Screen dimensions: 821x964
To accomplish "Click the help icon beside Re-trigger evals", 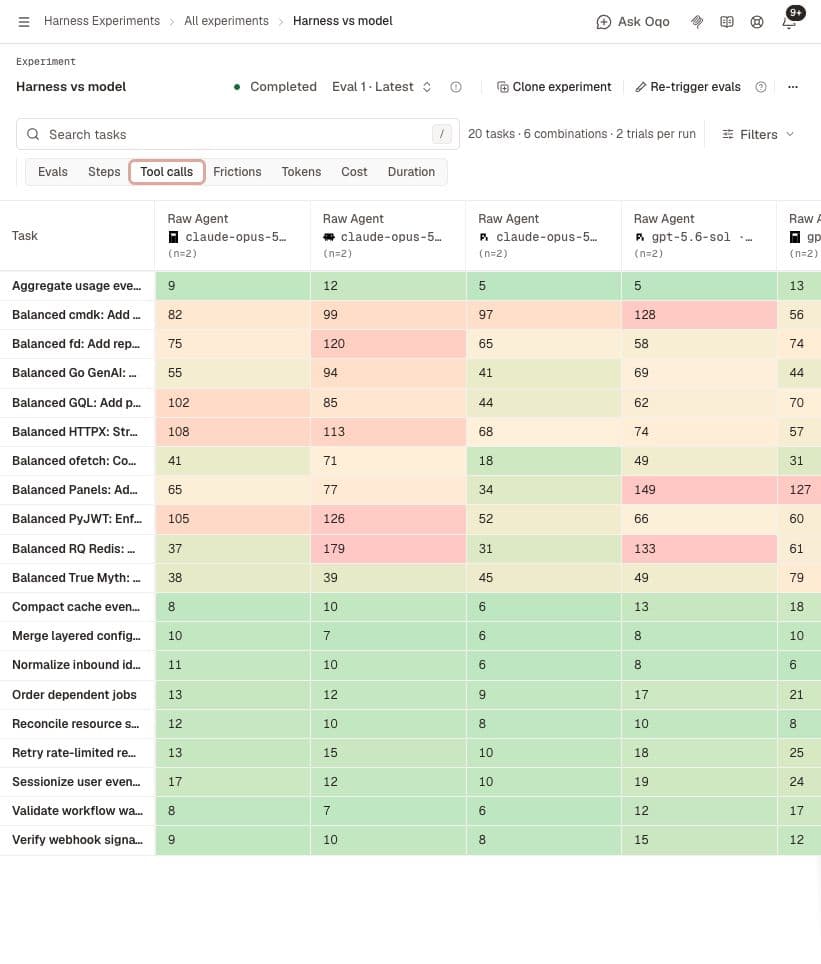I will (x=761, y=87).
